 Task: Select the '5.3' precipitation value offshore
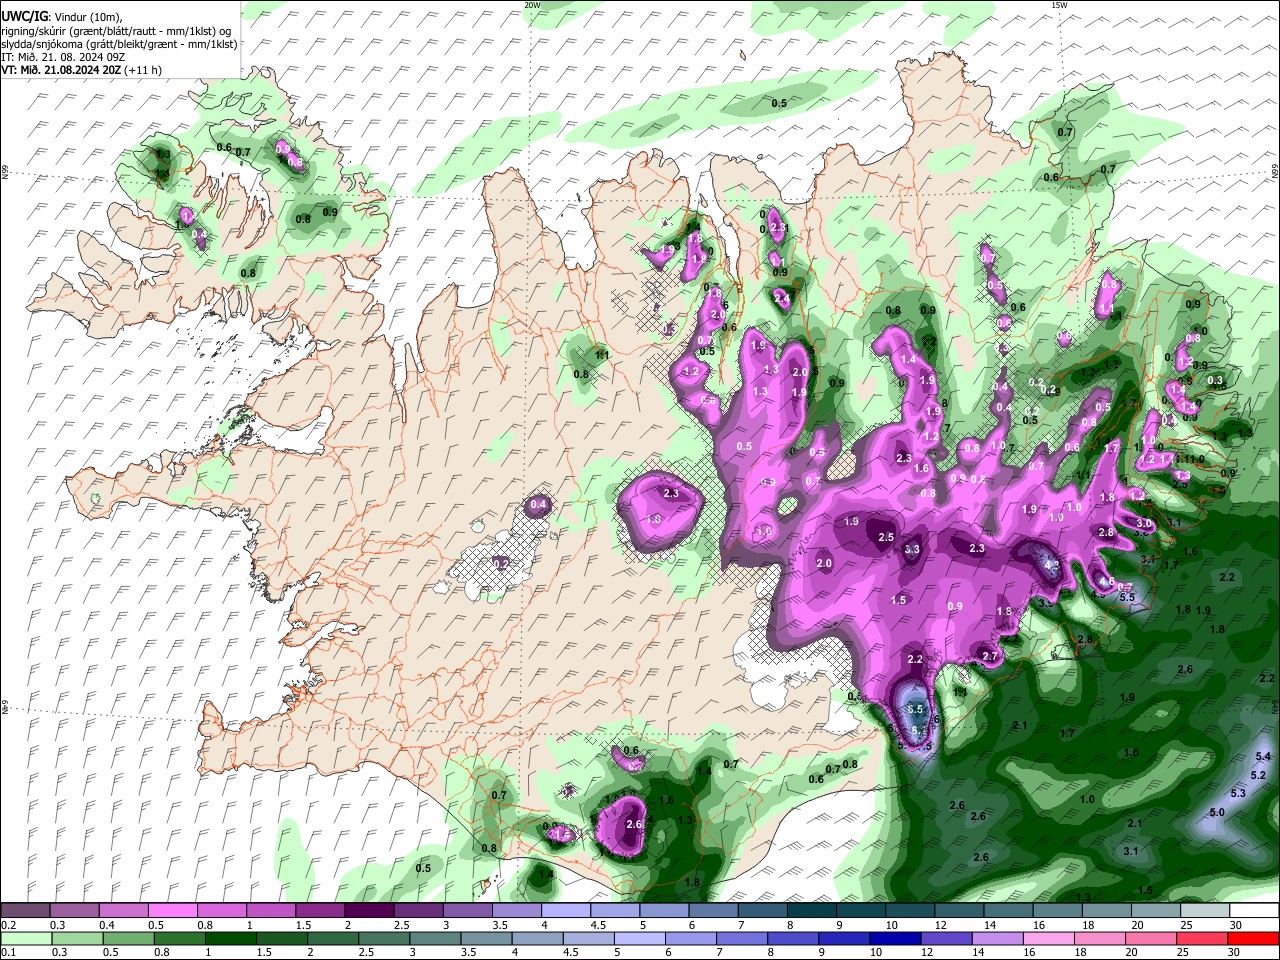[1238, 793]
